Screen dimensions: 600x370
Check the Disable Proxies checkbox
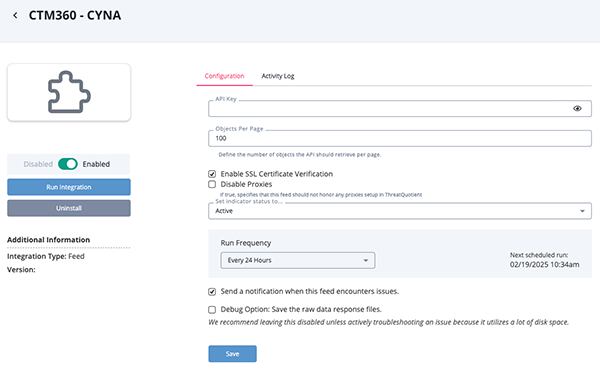(x=212, y=184)
